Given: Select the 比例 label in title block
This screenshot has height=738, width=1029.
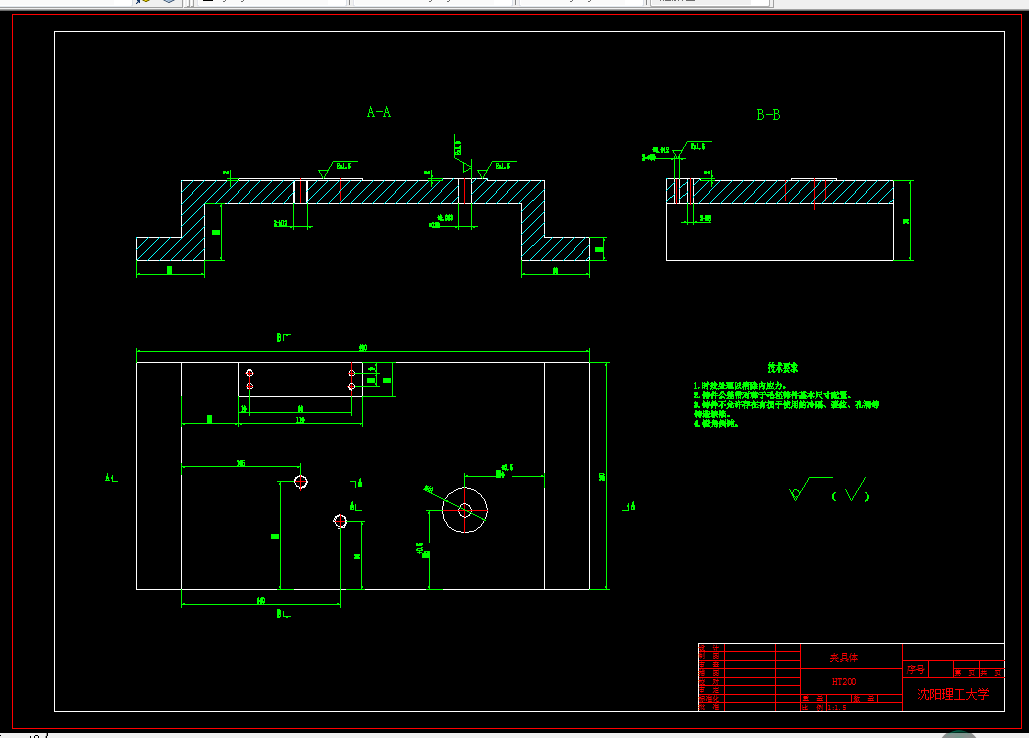Looking at the screenshot, I should tap(812, 708).
